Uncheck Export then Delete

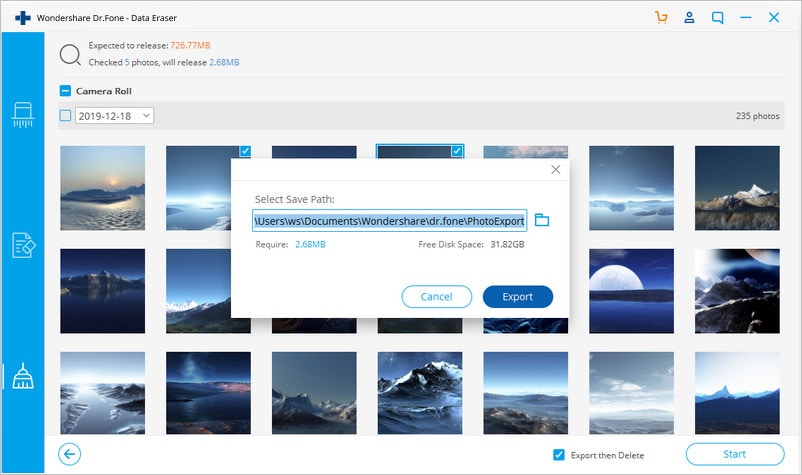(x=559, y=455)
